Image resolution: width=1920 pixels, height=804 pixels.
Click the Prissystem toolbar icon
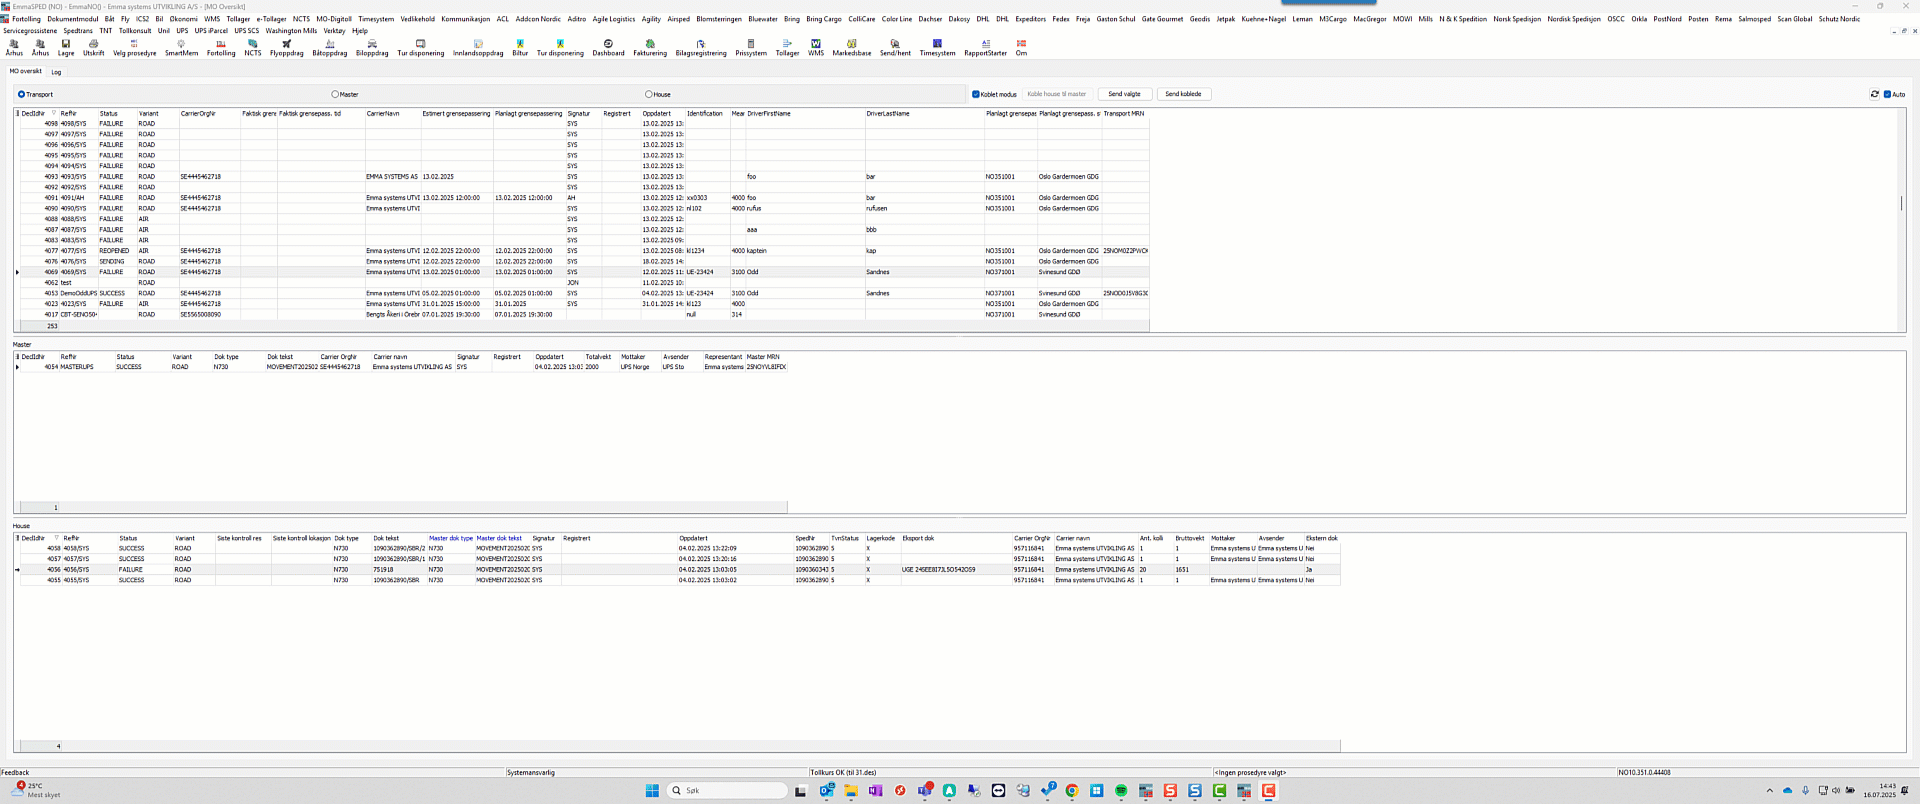pyautogui.click(x=751, y=48)
